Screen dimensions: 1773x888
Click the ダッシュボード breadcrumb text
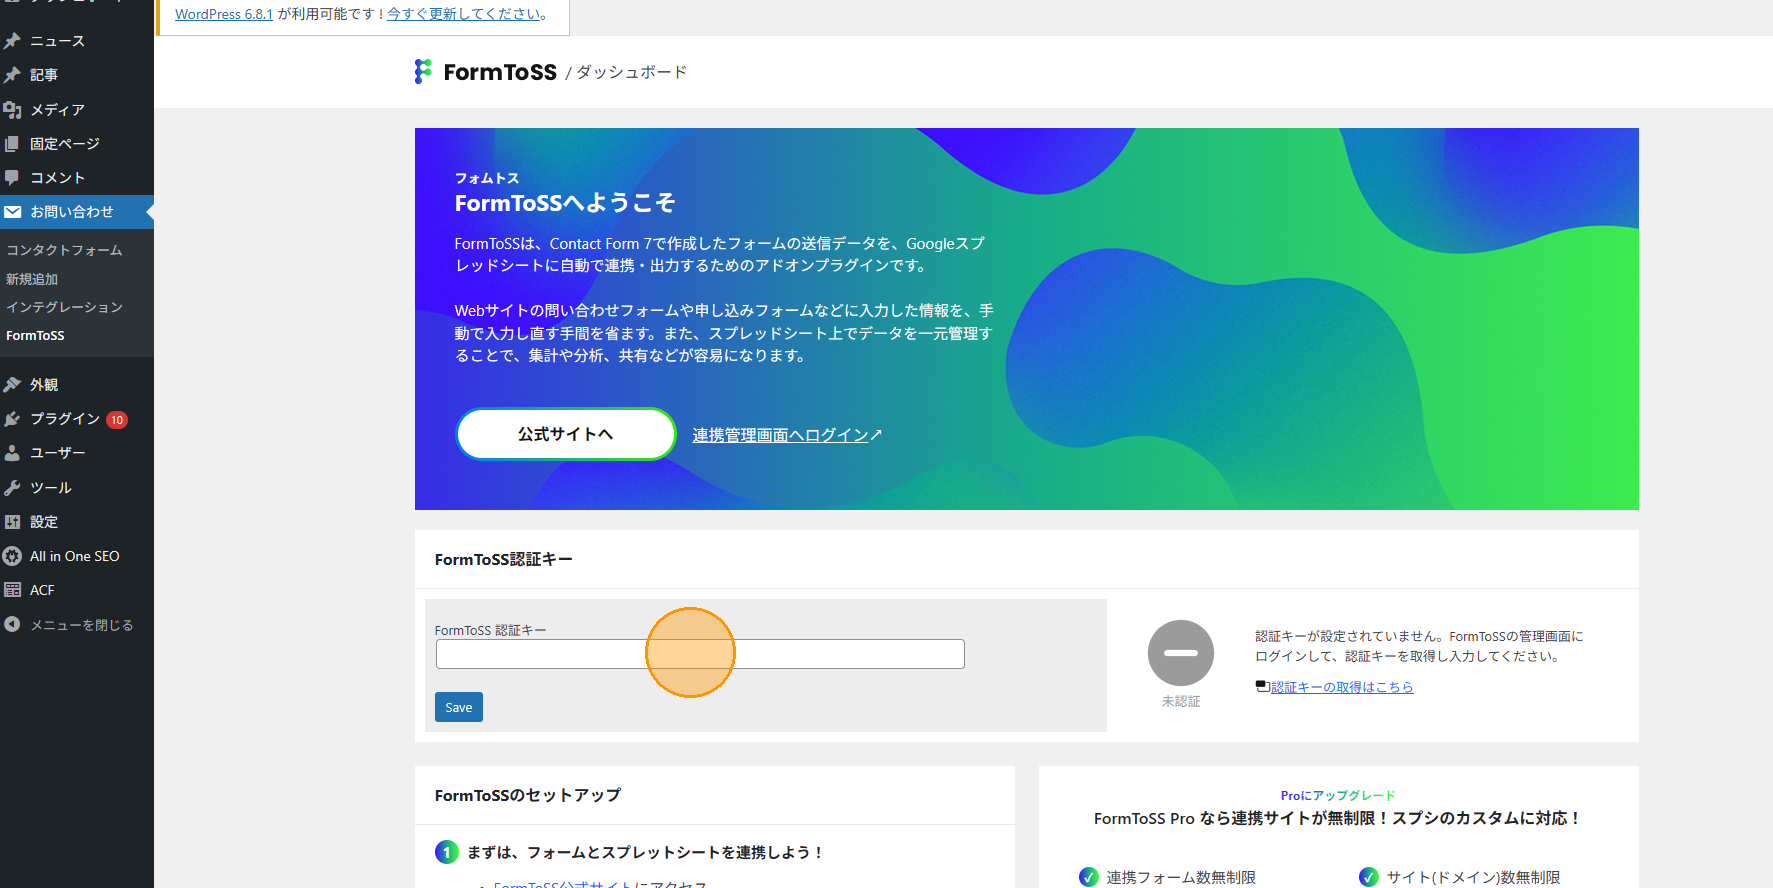click(x=632, y=72)
